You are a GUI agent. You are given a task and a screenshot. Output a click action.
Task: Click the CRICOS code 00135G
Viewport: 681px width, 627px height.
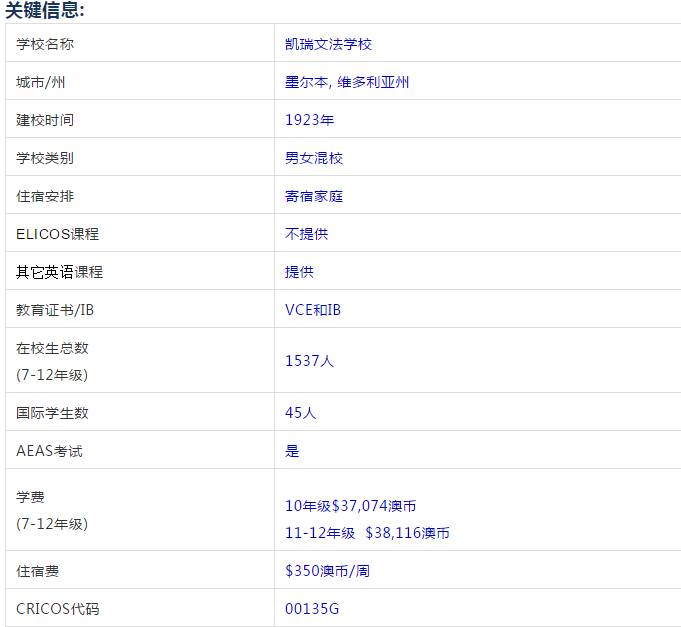[x=312, y=609]
